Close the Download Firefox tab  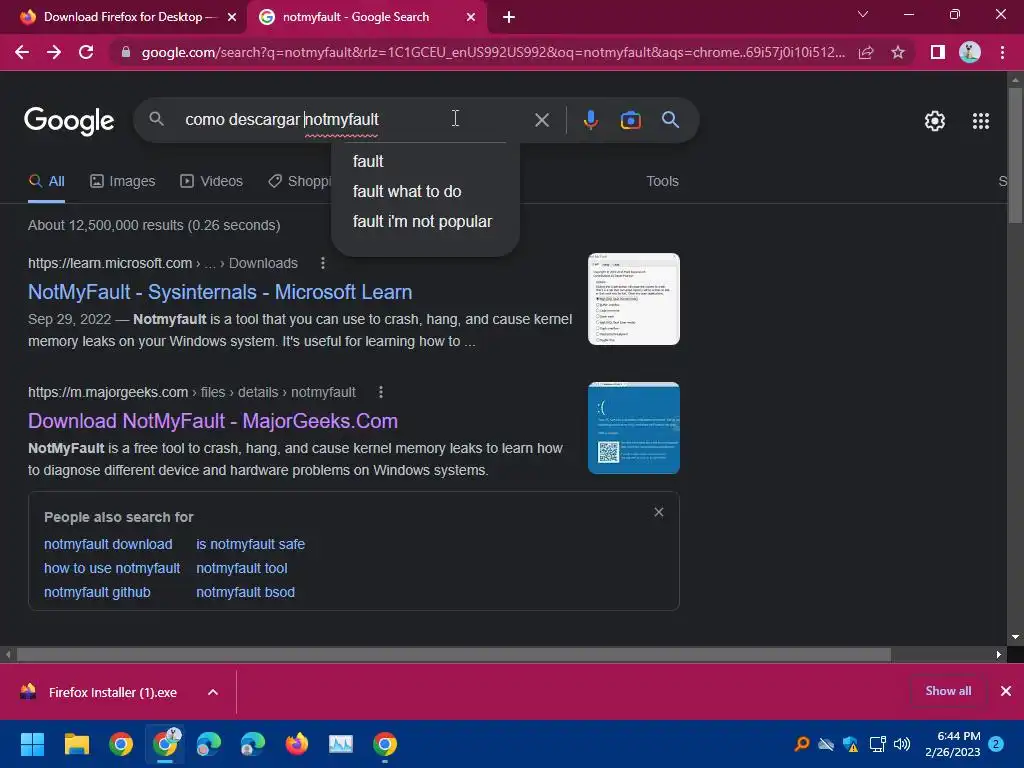point(232,17)
